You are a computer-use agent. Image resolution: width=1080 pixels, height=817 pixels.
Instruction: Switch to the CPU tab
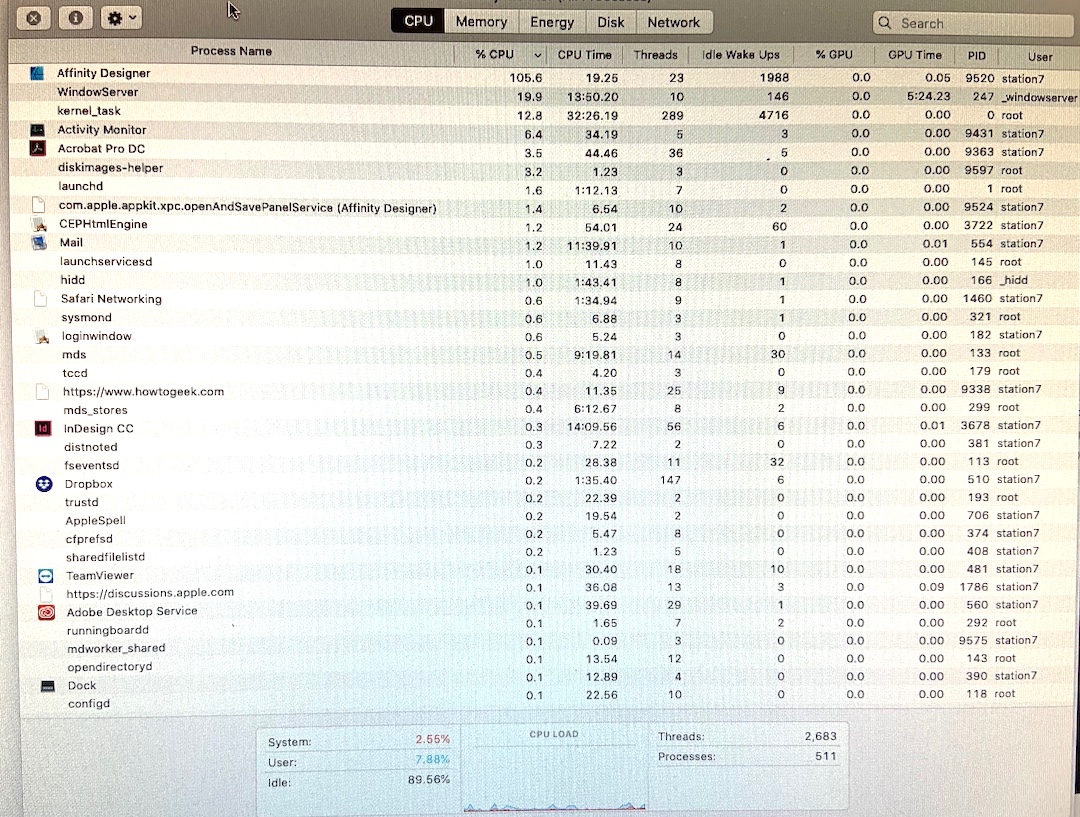pyautogui.click(x=419, y=21)
